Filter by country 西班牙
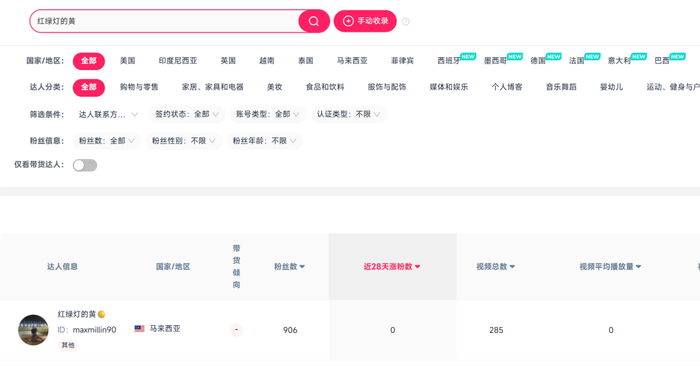The image size is (700, 379). pos(449,61)
